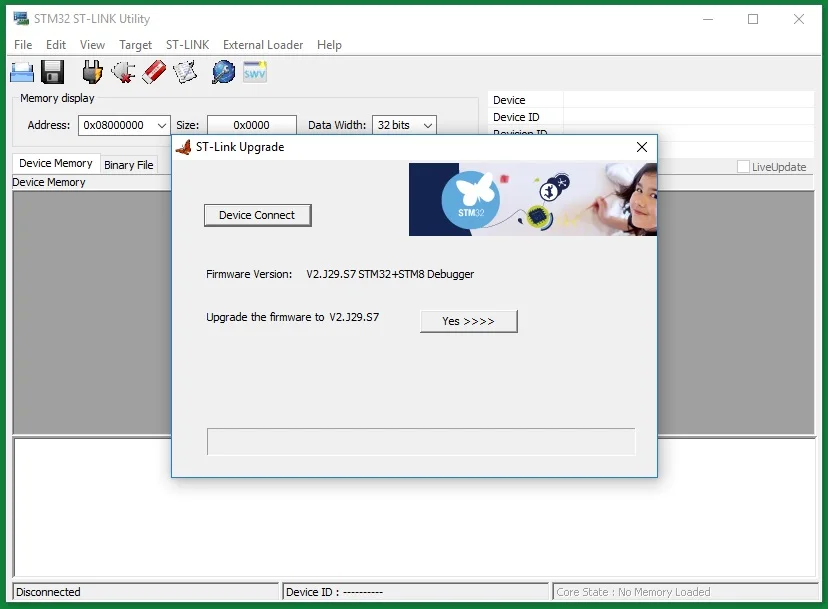The width and height of the screenshot is (828, 609).
Task: Open the View menu
Action: [92, 45]
